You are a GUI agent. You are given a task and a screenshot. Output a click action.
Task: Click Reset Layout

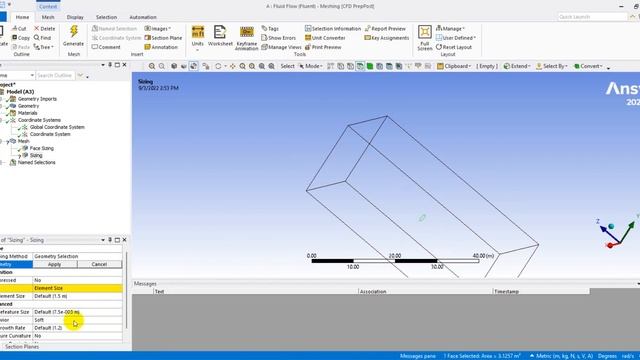(x=454, y=47)
